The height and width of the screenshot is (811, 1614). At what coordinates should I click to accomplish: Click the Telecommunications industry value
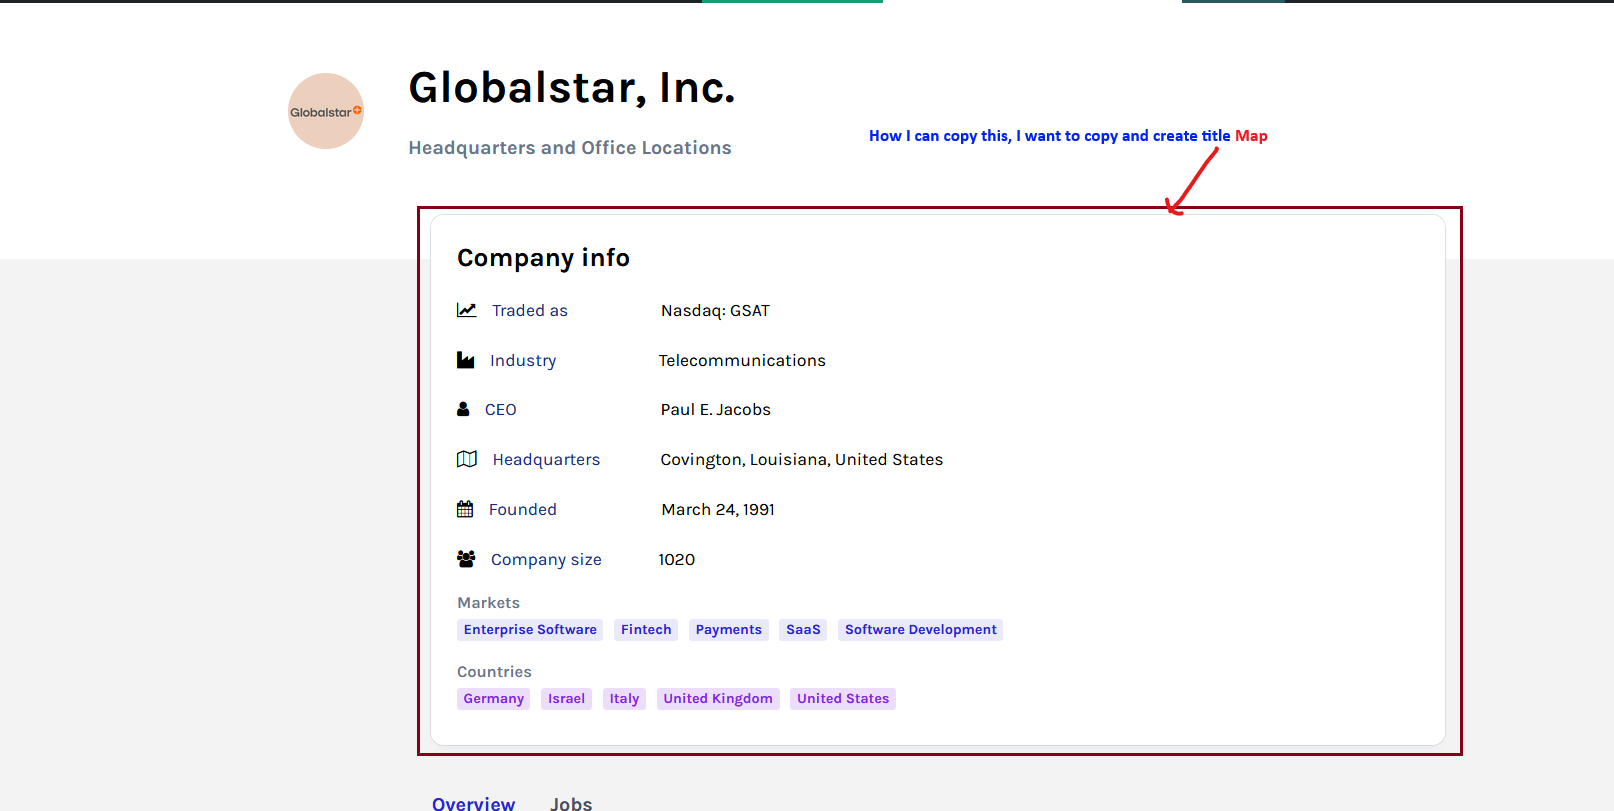742,361
